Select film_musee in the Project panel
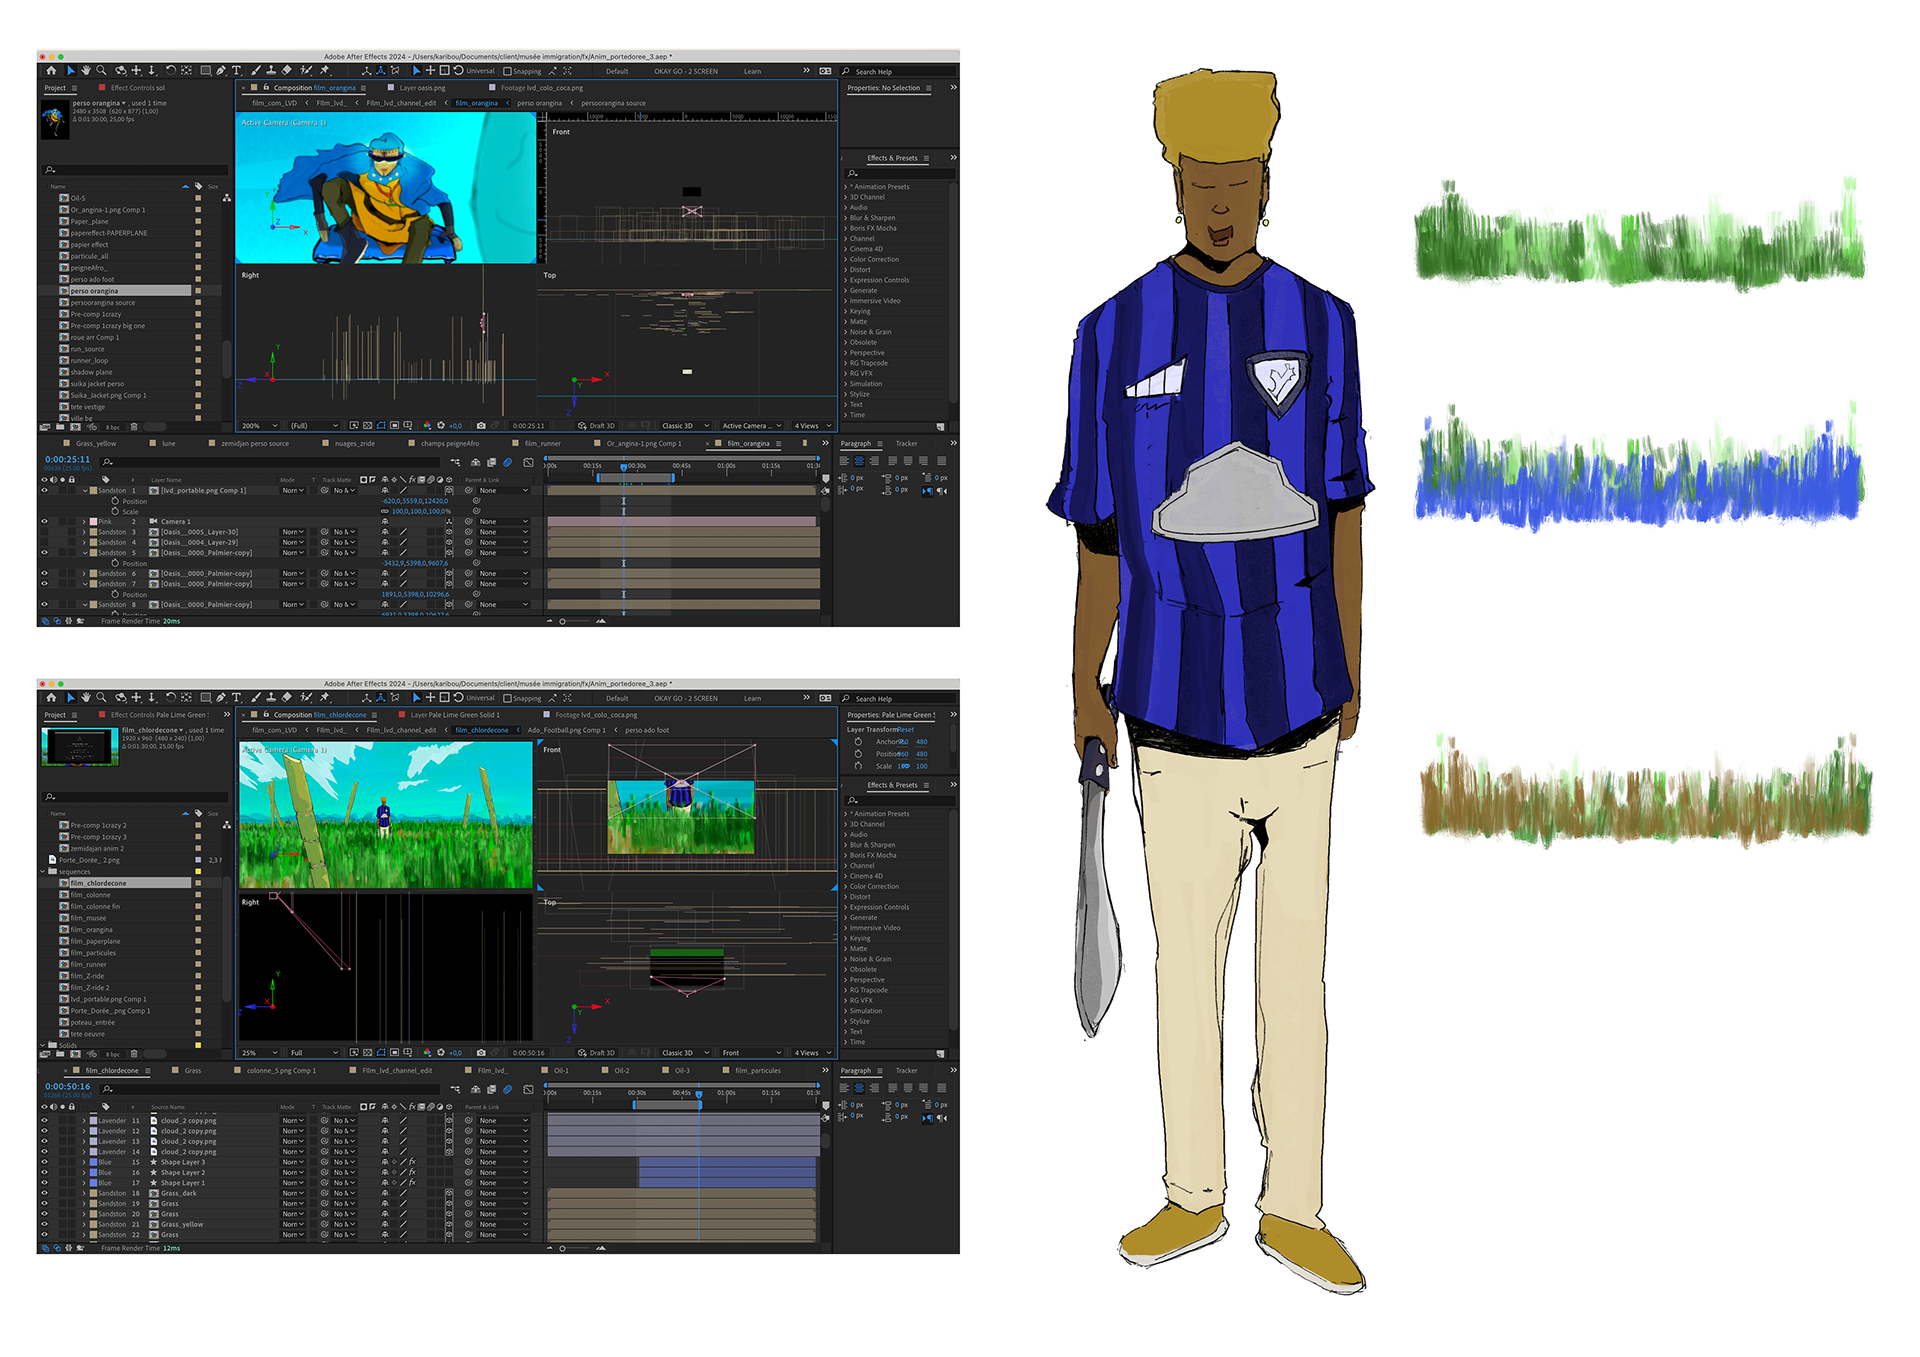 click(x=89, y=918)
